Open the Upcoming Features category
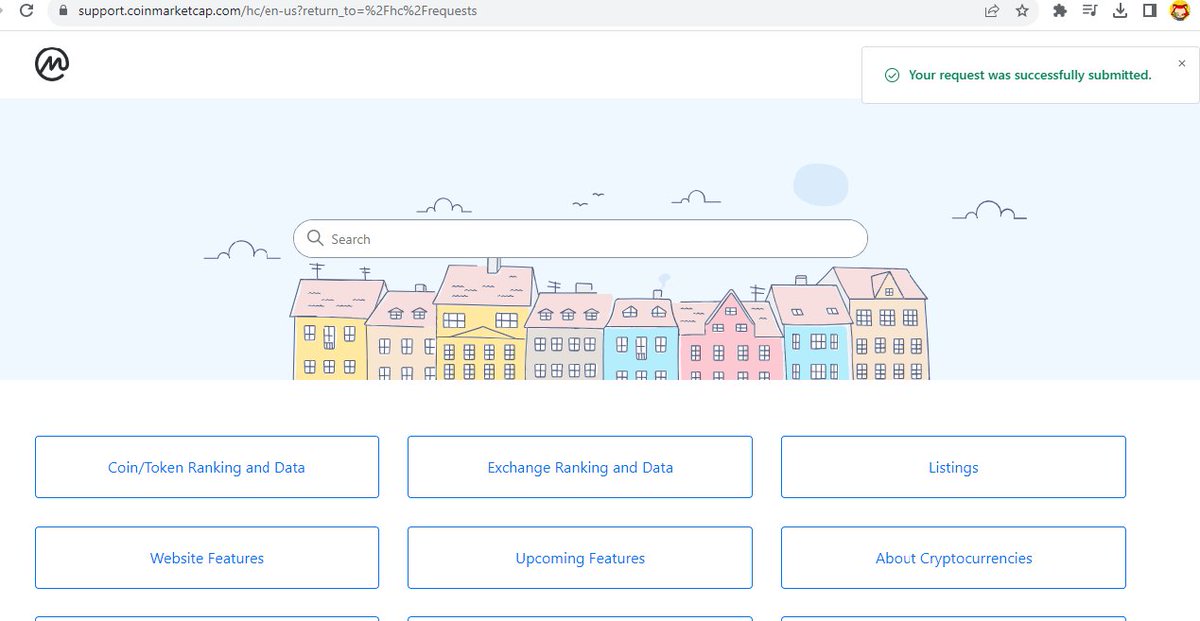 tap(580, 558)
